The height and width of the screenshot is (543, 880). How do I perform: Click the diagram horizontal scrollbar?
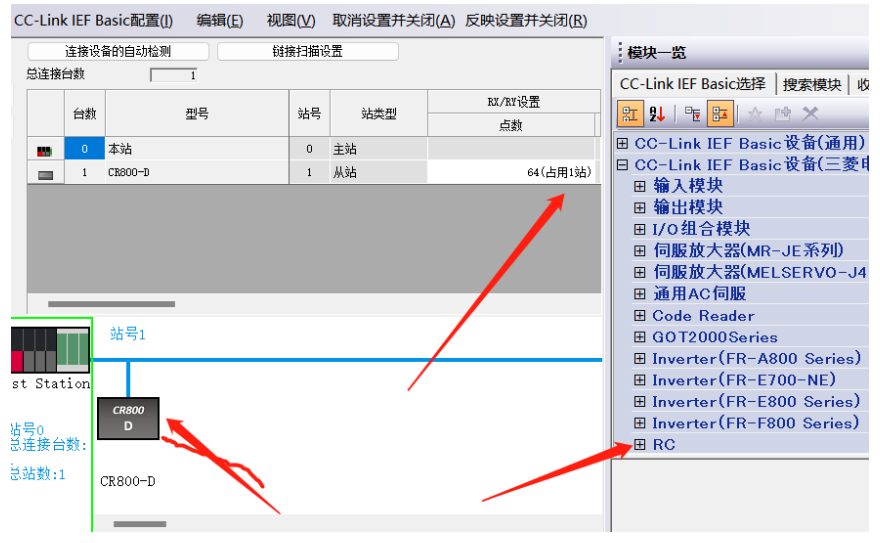[x=140, y=524]
